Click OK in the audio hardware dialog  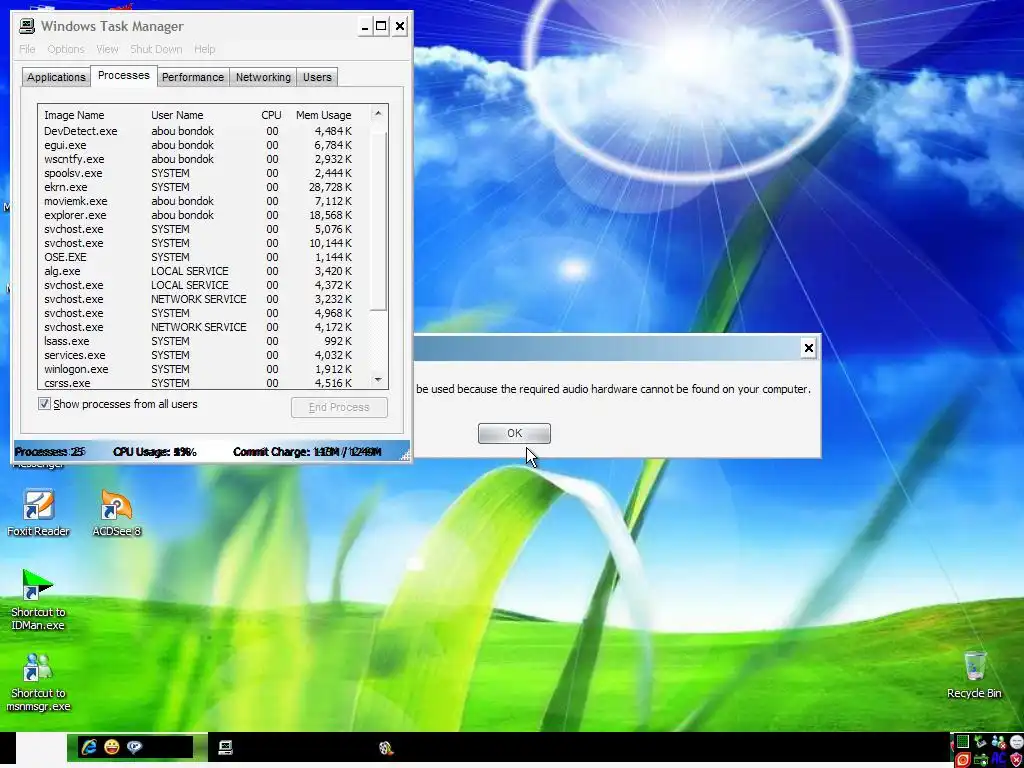[514, 433]
